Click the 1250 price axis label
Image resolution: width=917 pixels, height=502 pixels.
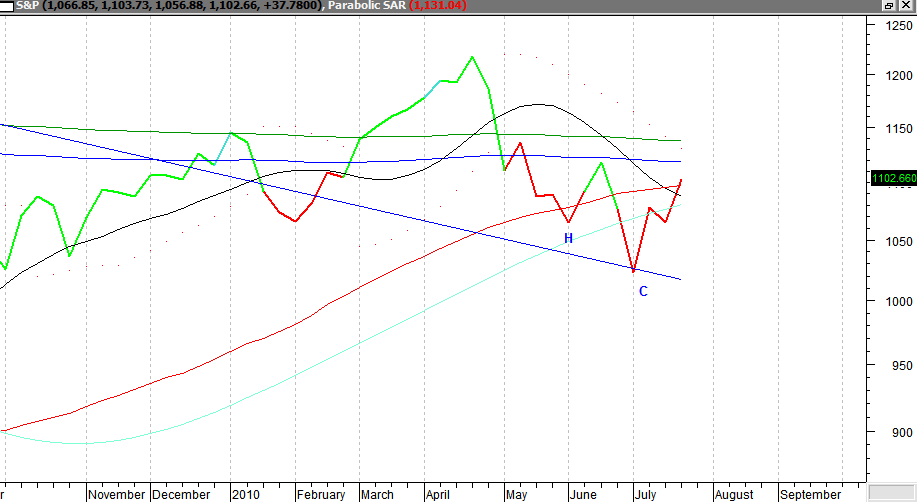click(x=899, y=26)
